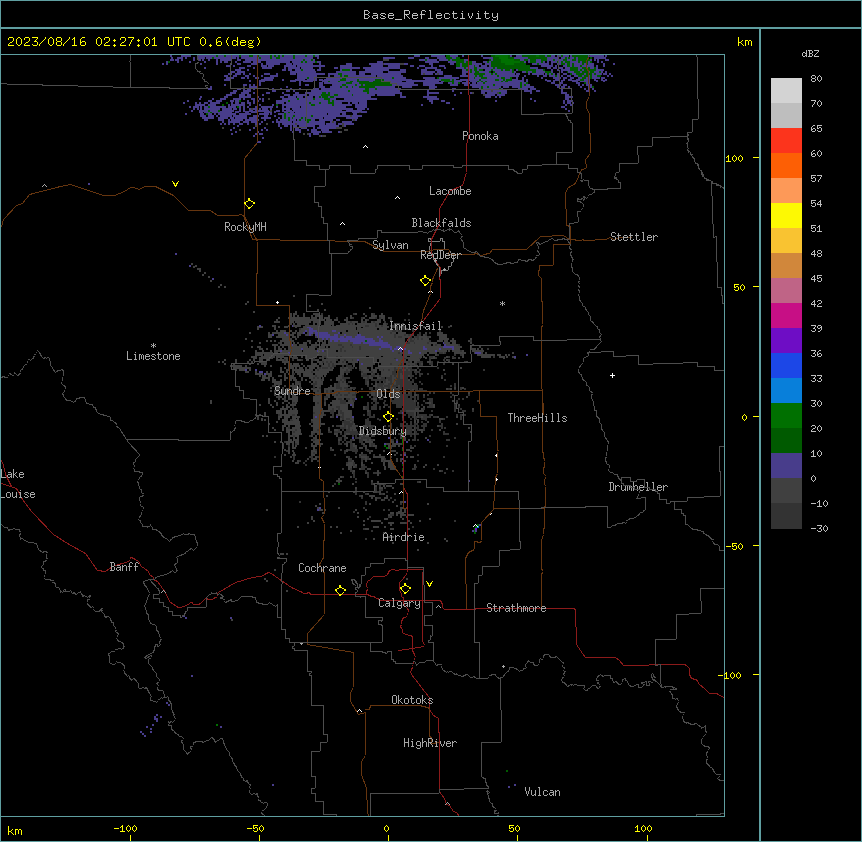Click the 80 dBZ value in legend
The width and height of the screenshot is (862, 842).
tap(816, 79)
